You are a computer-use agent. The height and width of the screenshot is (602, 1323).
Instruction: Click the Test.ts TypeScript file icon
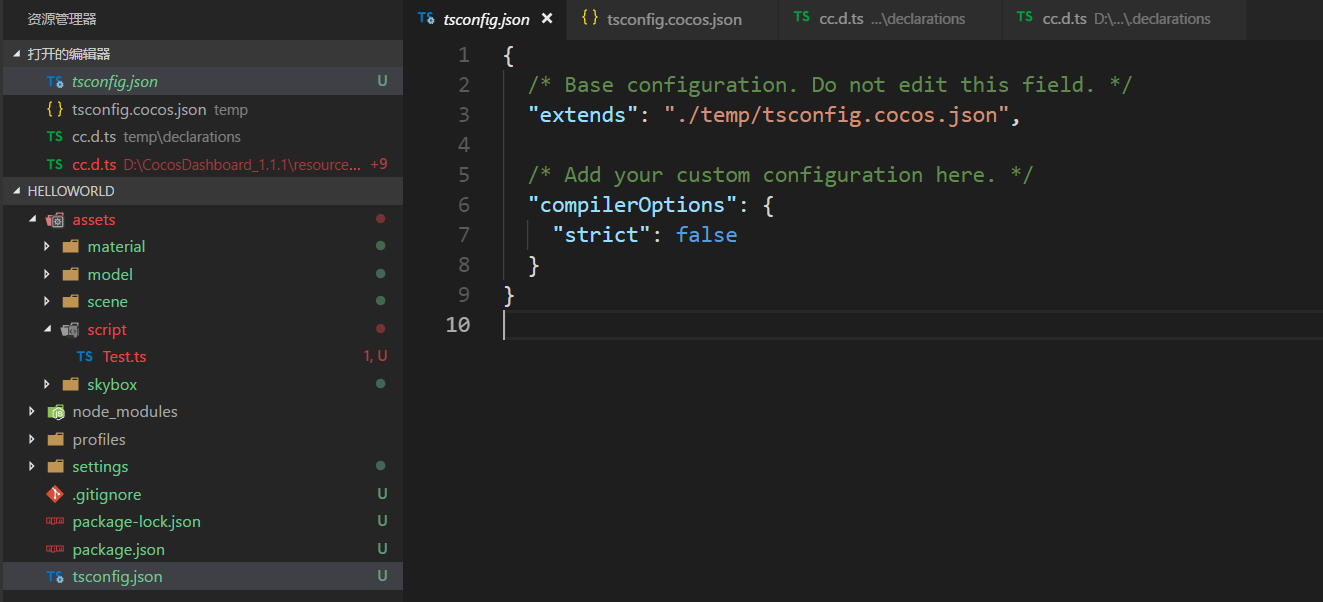pos(85,357)
